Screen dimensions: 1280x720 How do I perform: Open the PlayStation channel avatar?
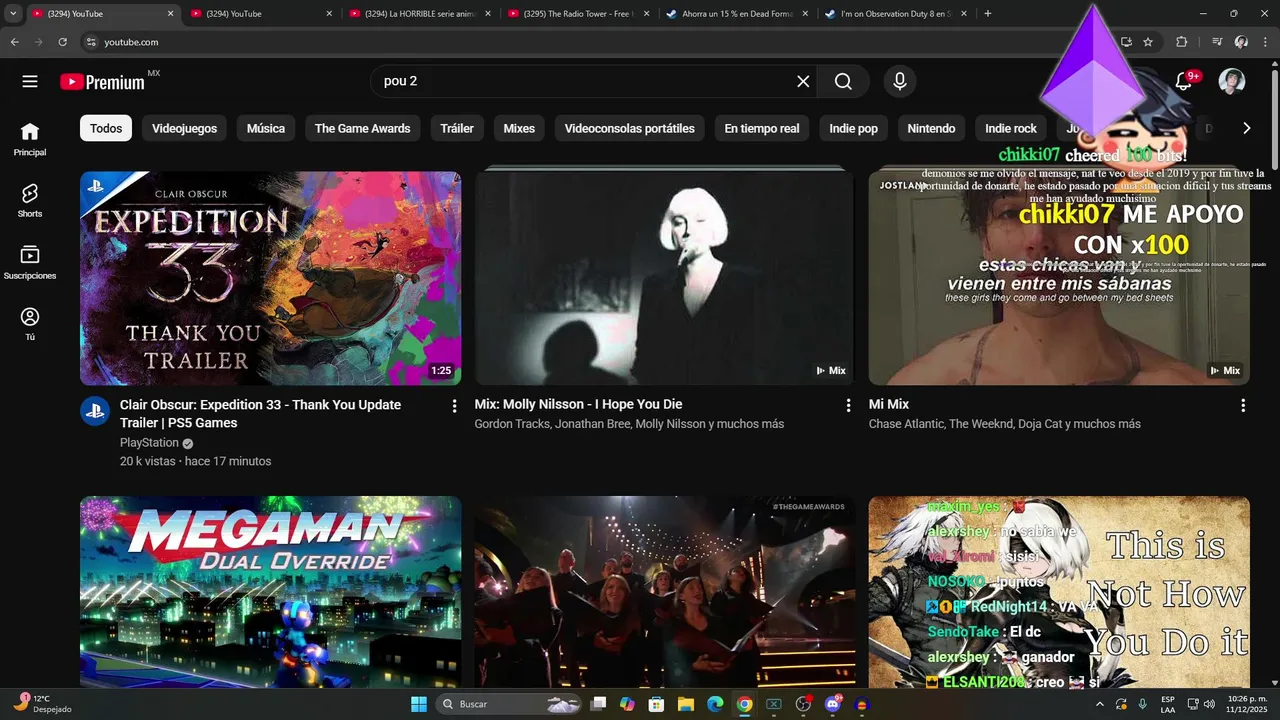coord(95,410)
